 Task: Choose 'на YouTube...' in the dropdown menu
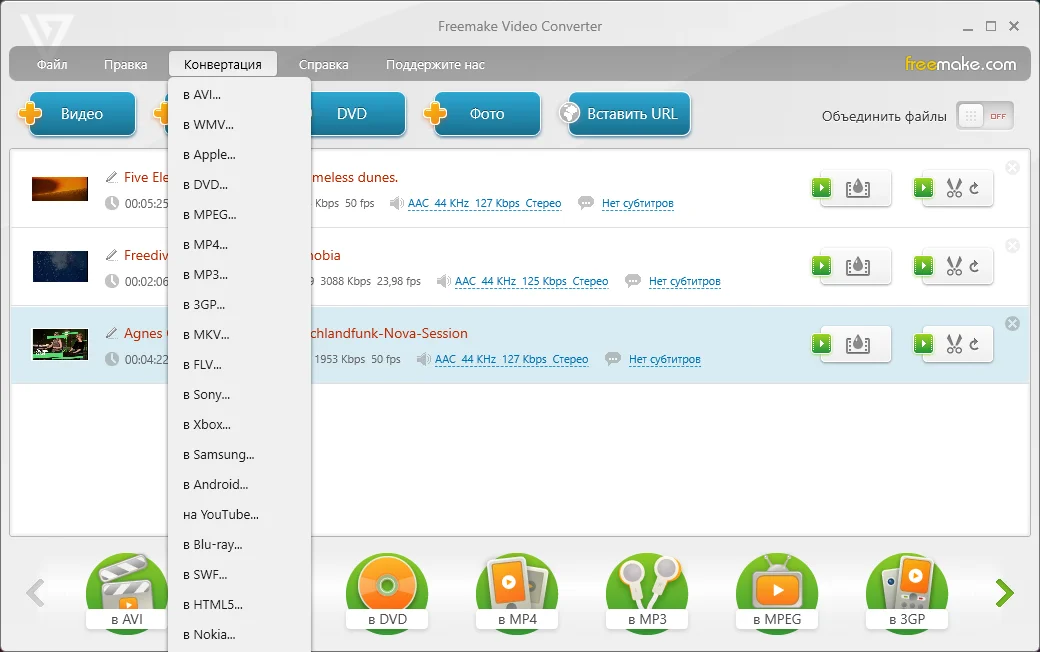pos(221,515)
